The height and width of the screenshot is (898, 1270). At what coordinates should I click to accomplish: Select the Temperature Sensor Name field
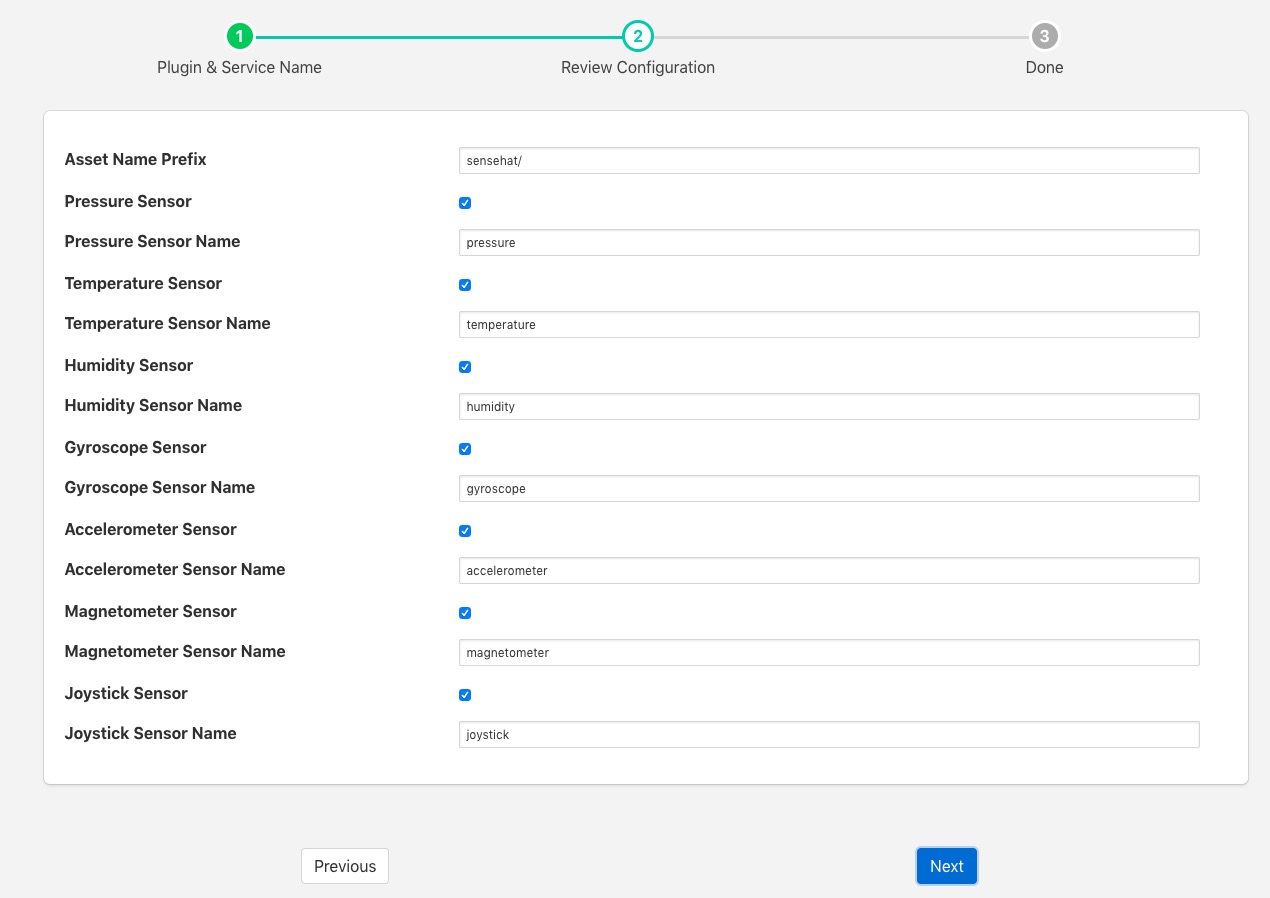click(828, 325)
